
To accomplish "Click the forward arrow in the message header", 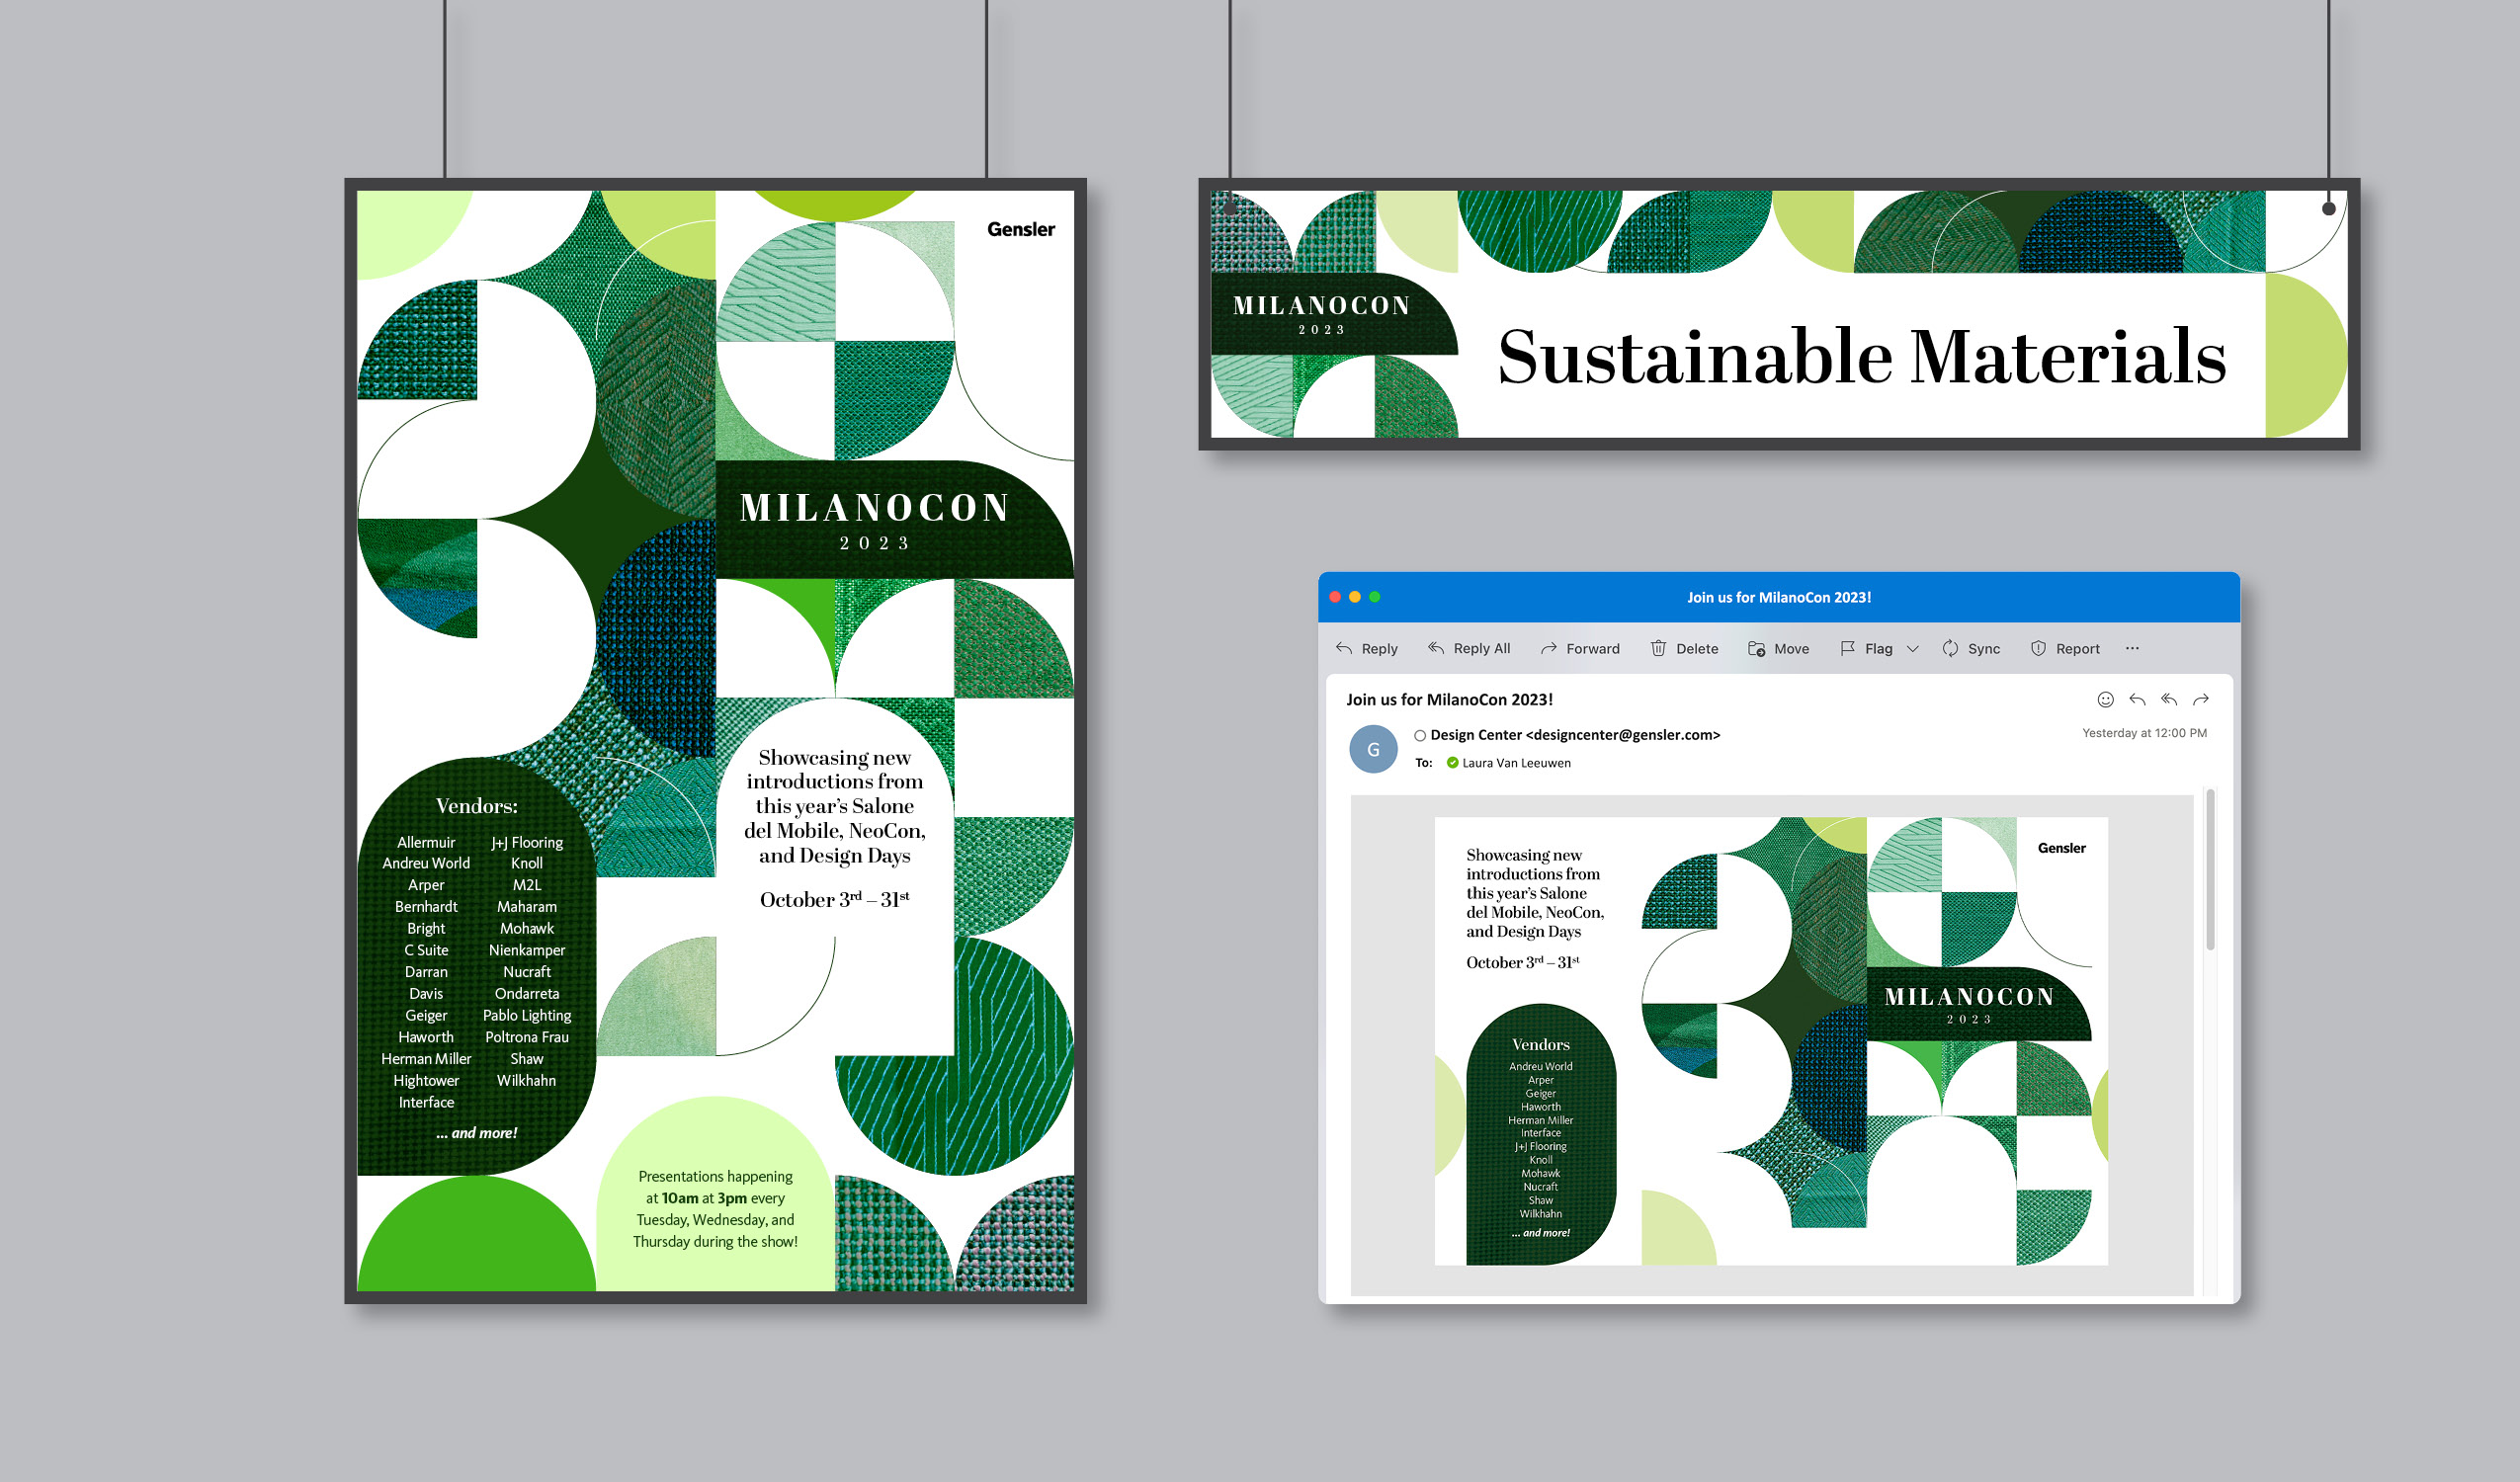I will (2201, 700).
